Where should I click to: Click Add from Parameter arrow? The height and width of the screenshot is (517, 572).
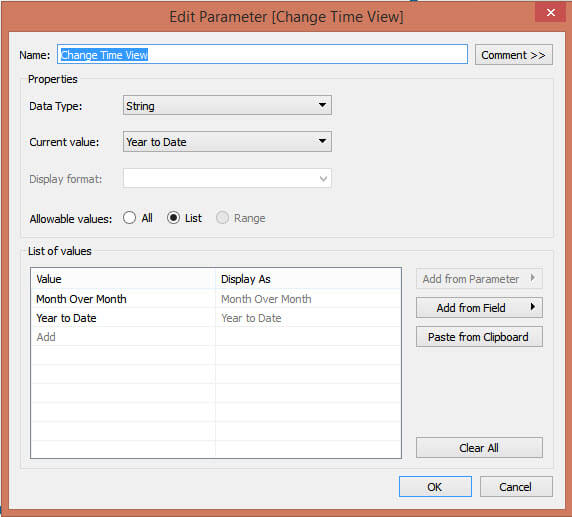tap(532, 278)
